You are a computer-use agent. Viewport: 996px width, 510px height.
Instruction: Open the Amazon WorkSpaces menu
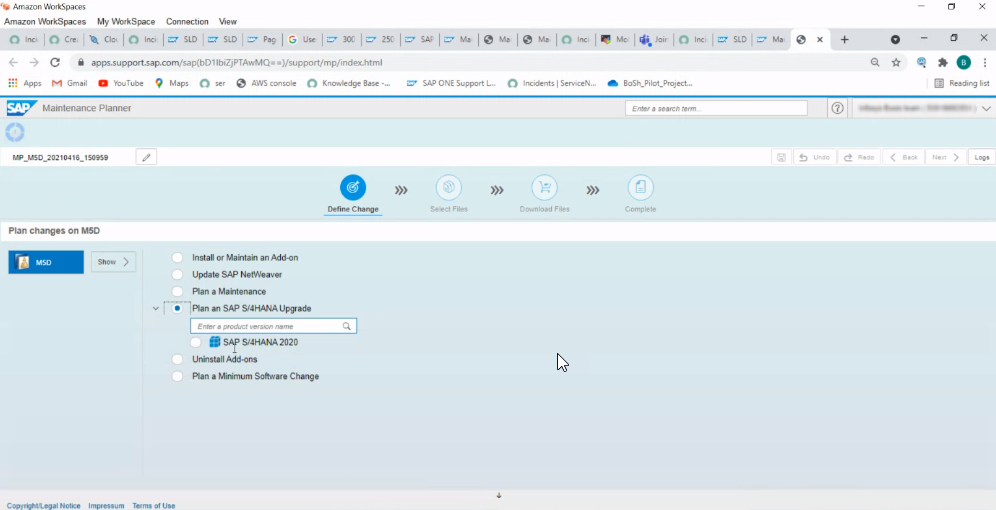point(44,22)
